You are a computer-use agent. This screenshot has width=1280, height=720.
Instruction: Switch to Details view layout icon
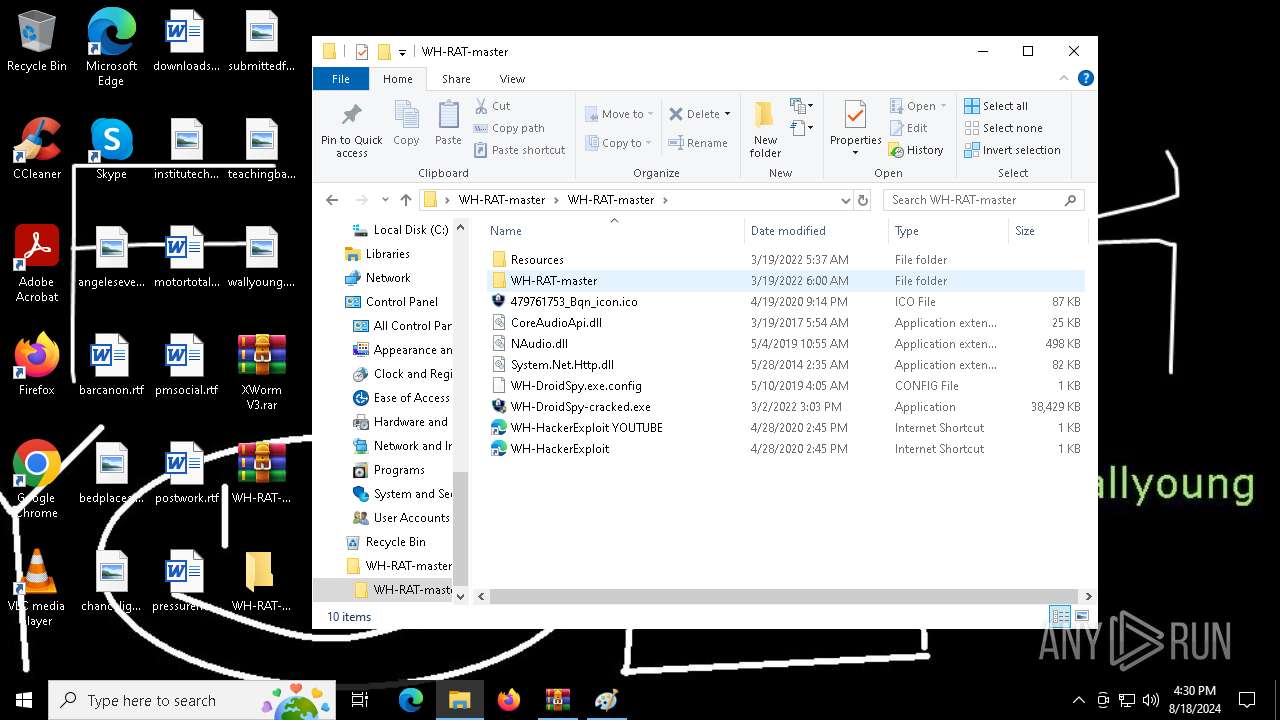1060,617
